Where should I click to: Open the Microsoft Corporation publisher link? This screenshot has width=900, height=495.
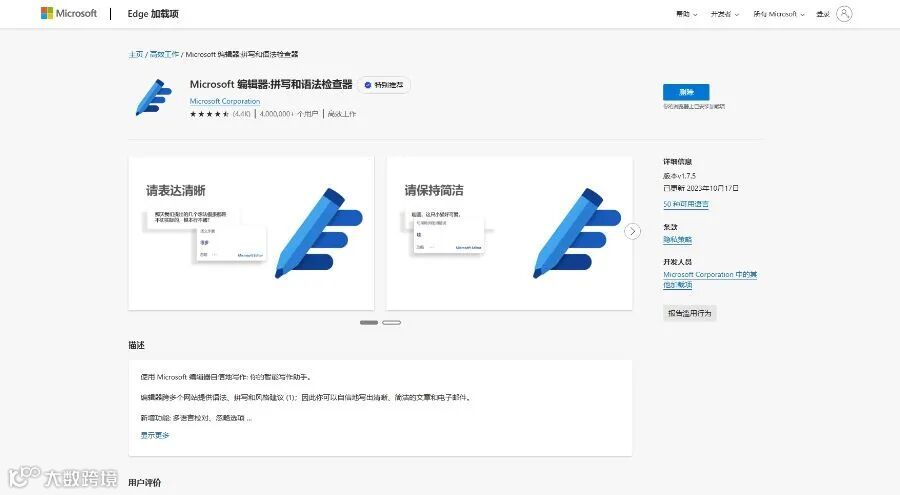click(x=224, y=101)
